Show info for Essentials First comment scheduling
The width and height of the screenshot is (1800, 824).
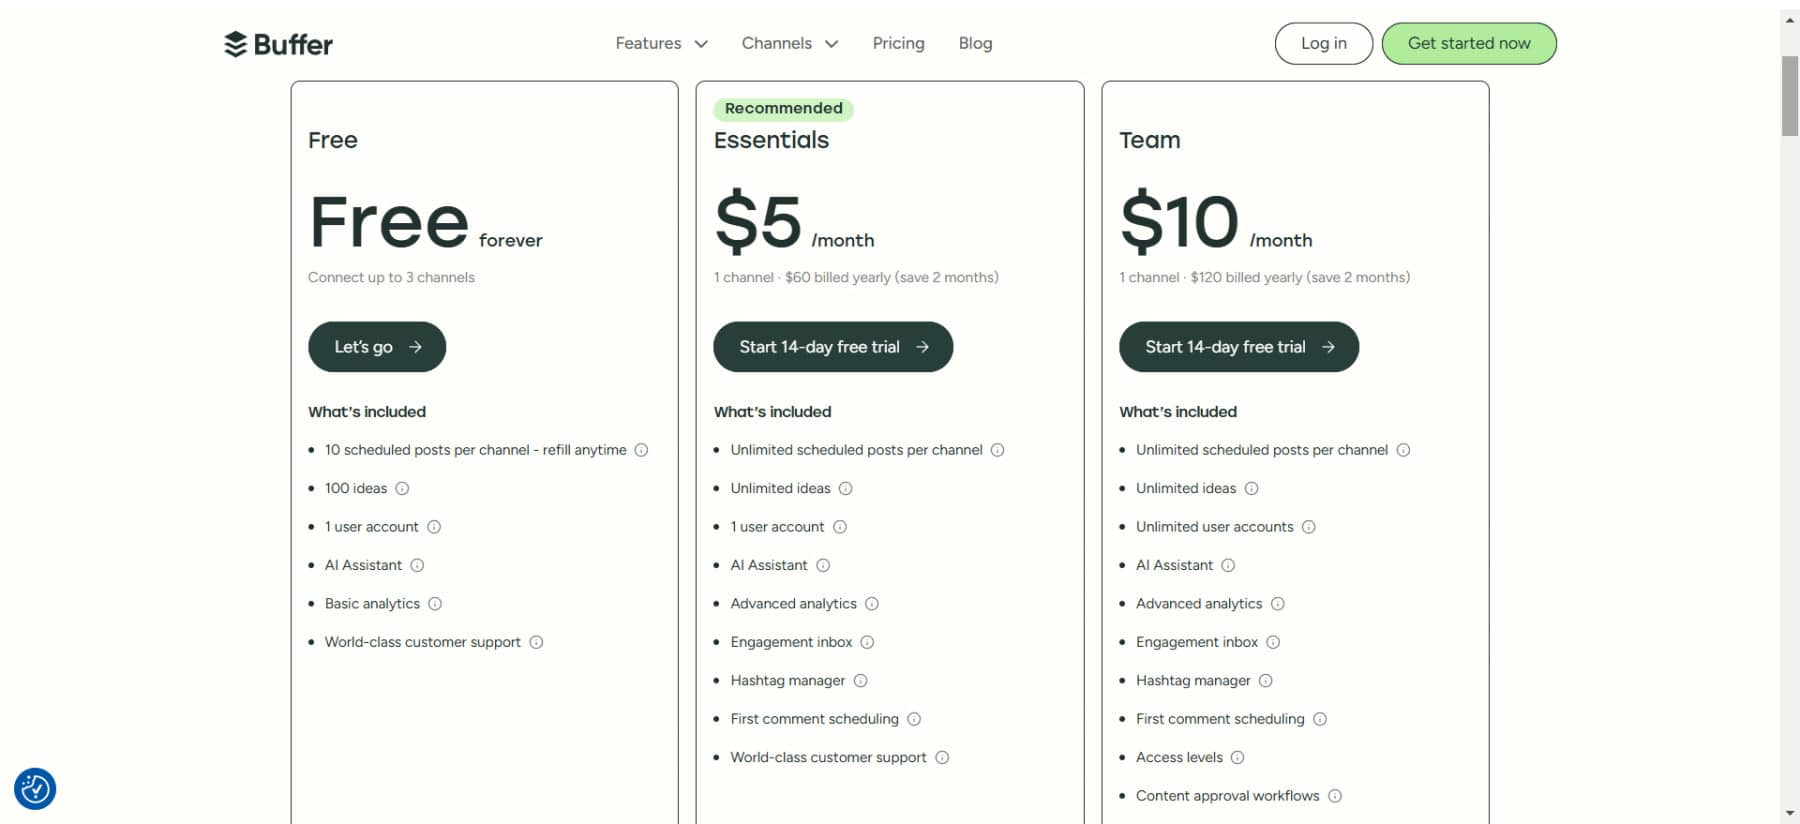[x=914, y=719]
